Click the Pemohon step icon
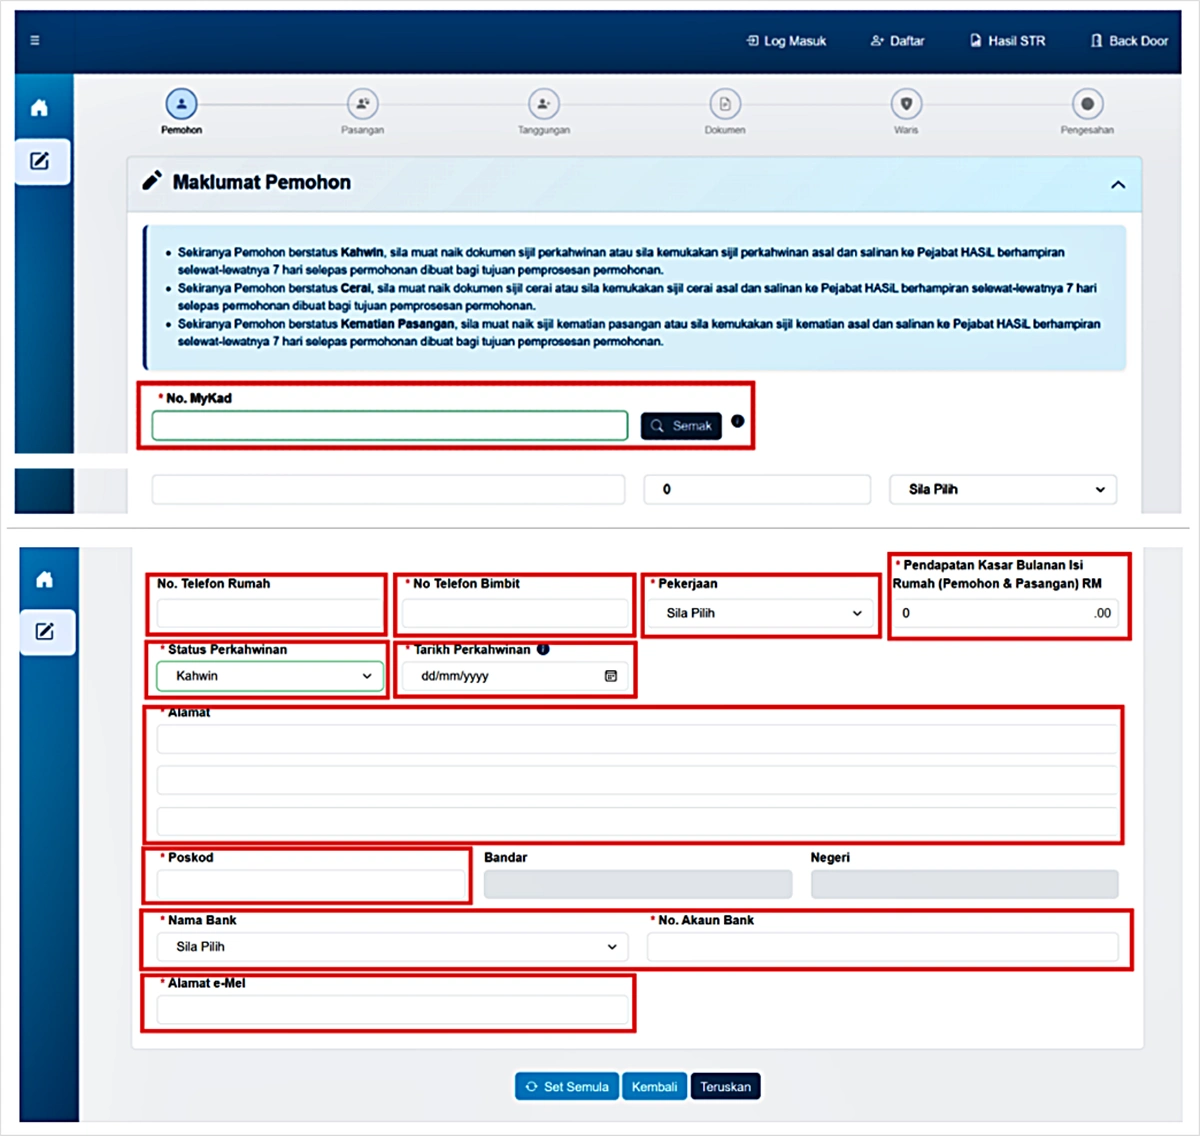The width and height of the screenshot is (1200, 1136). tap(181, 104)
